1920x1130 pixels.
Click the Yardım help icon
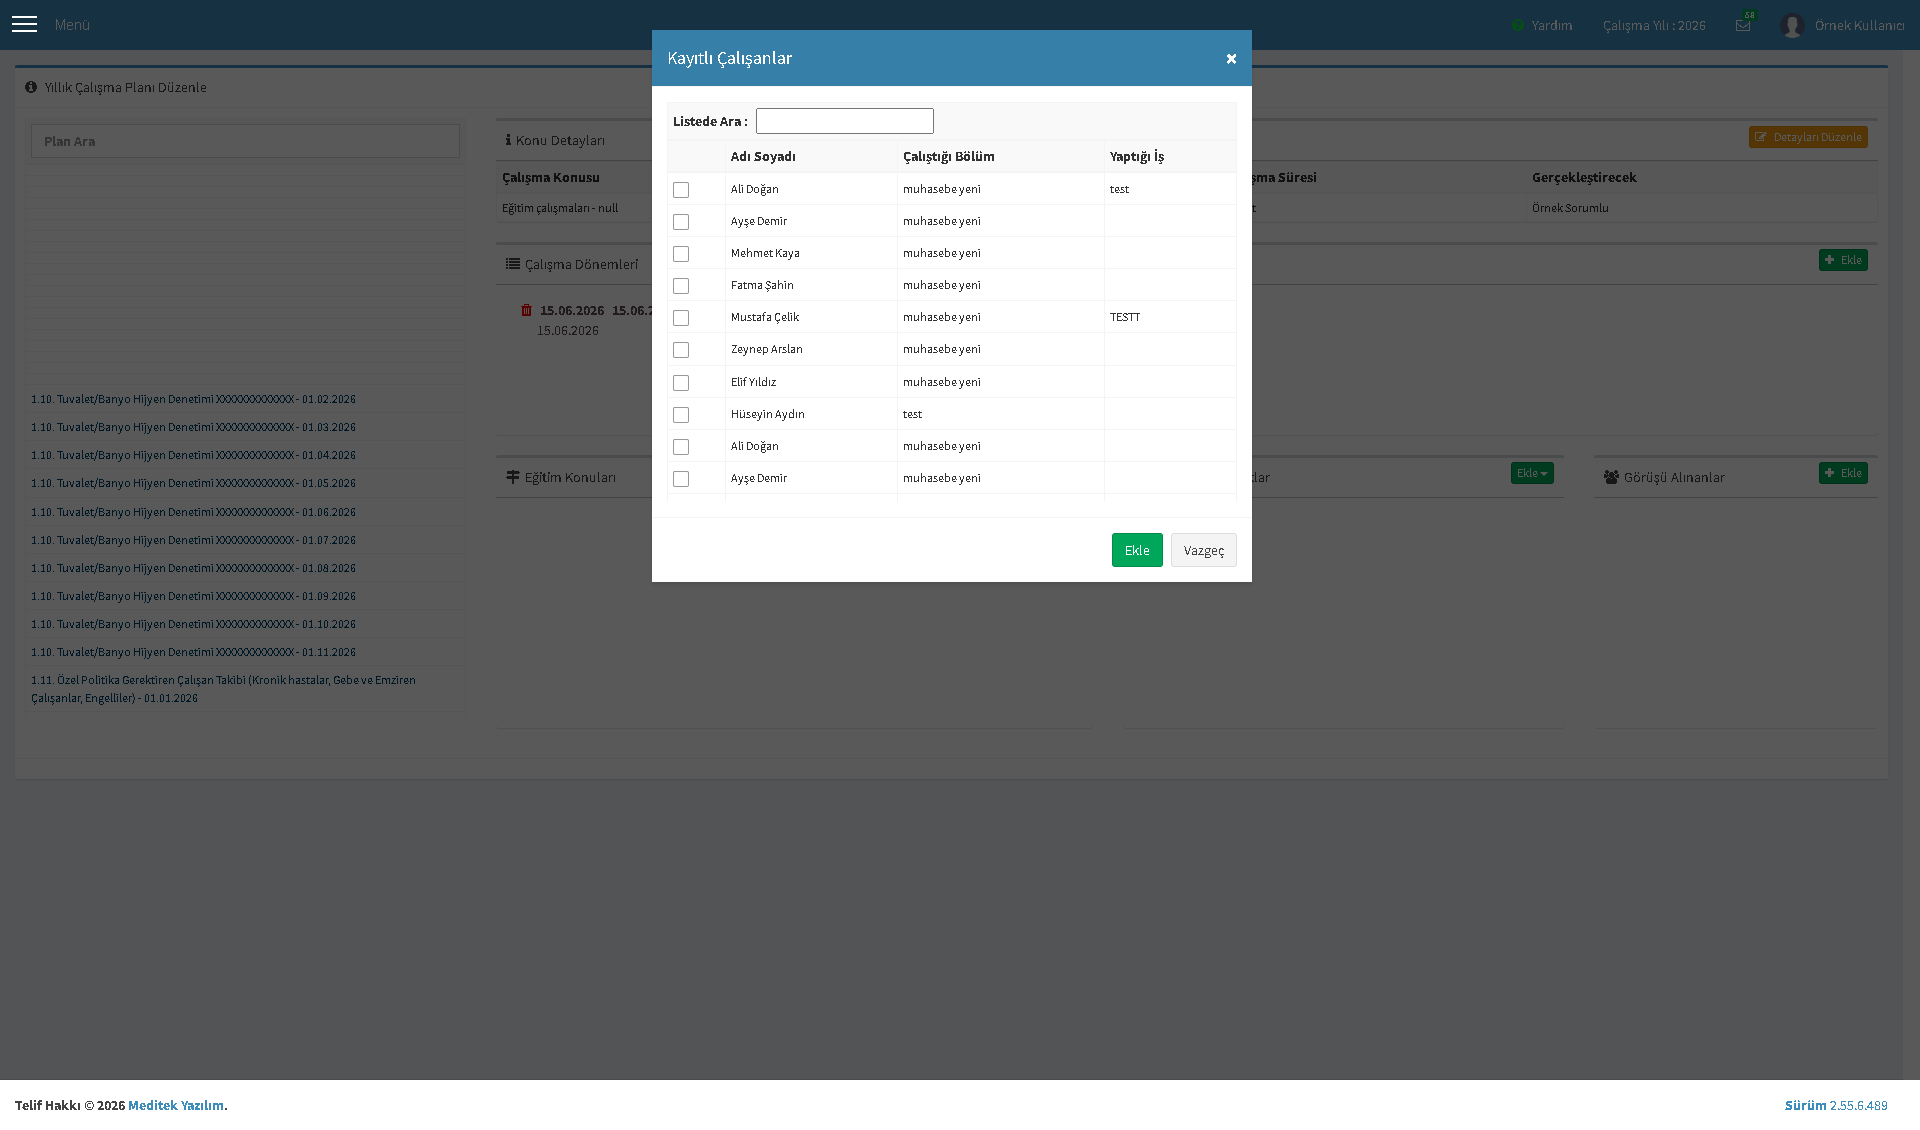(x=1518, y=25)
